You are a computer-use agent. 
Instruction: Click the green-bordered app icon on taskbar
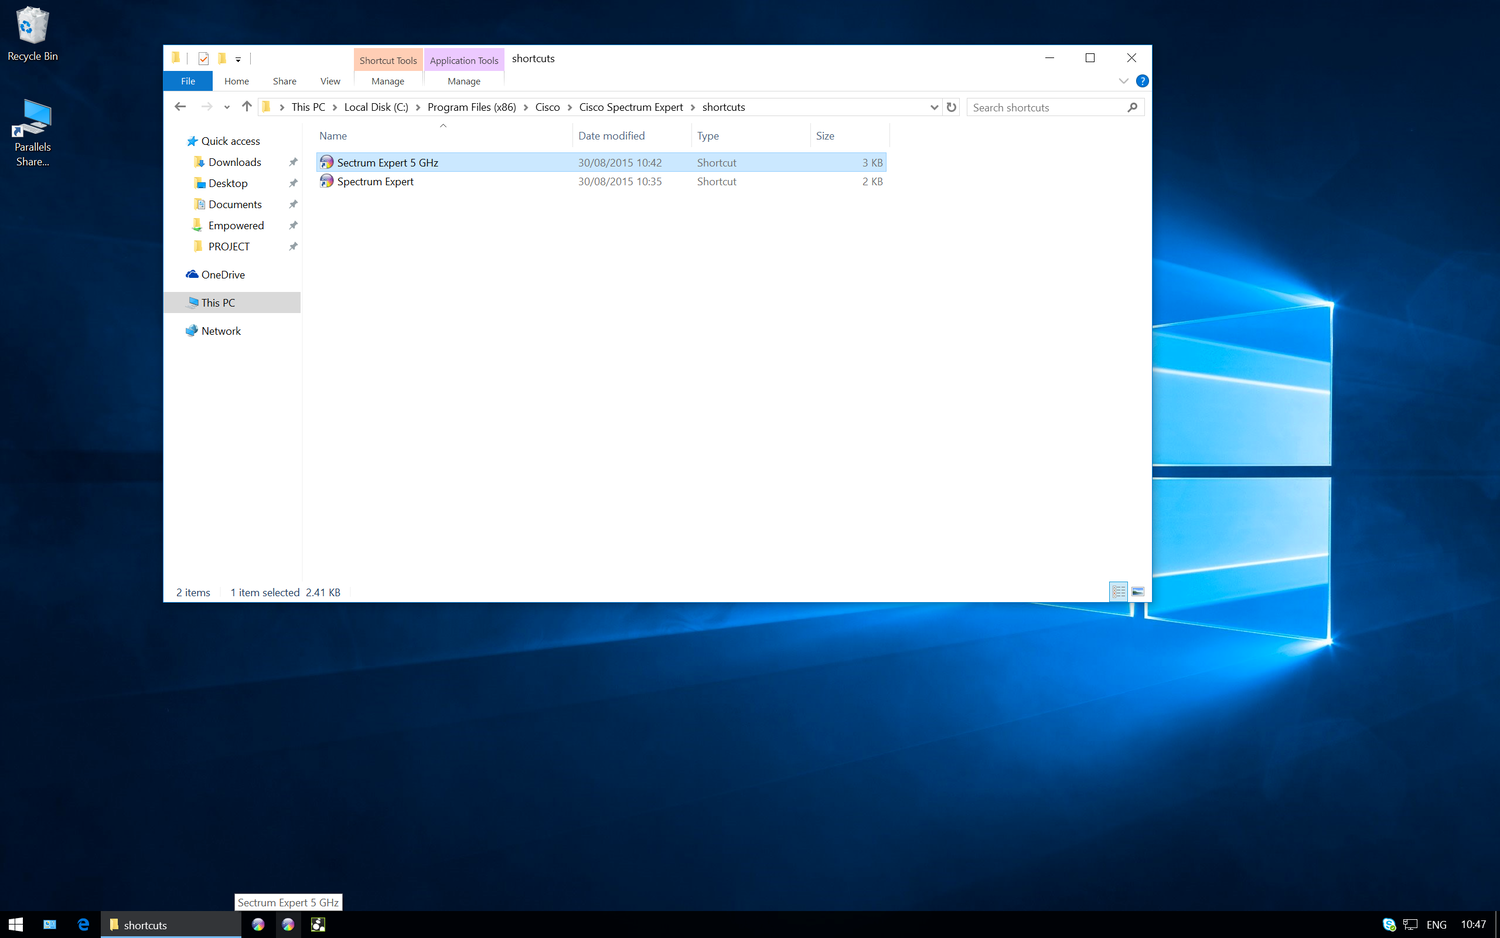318,925
